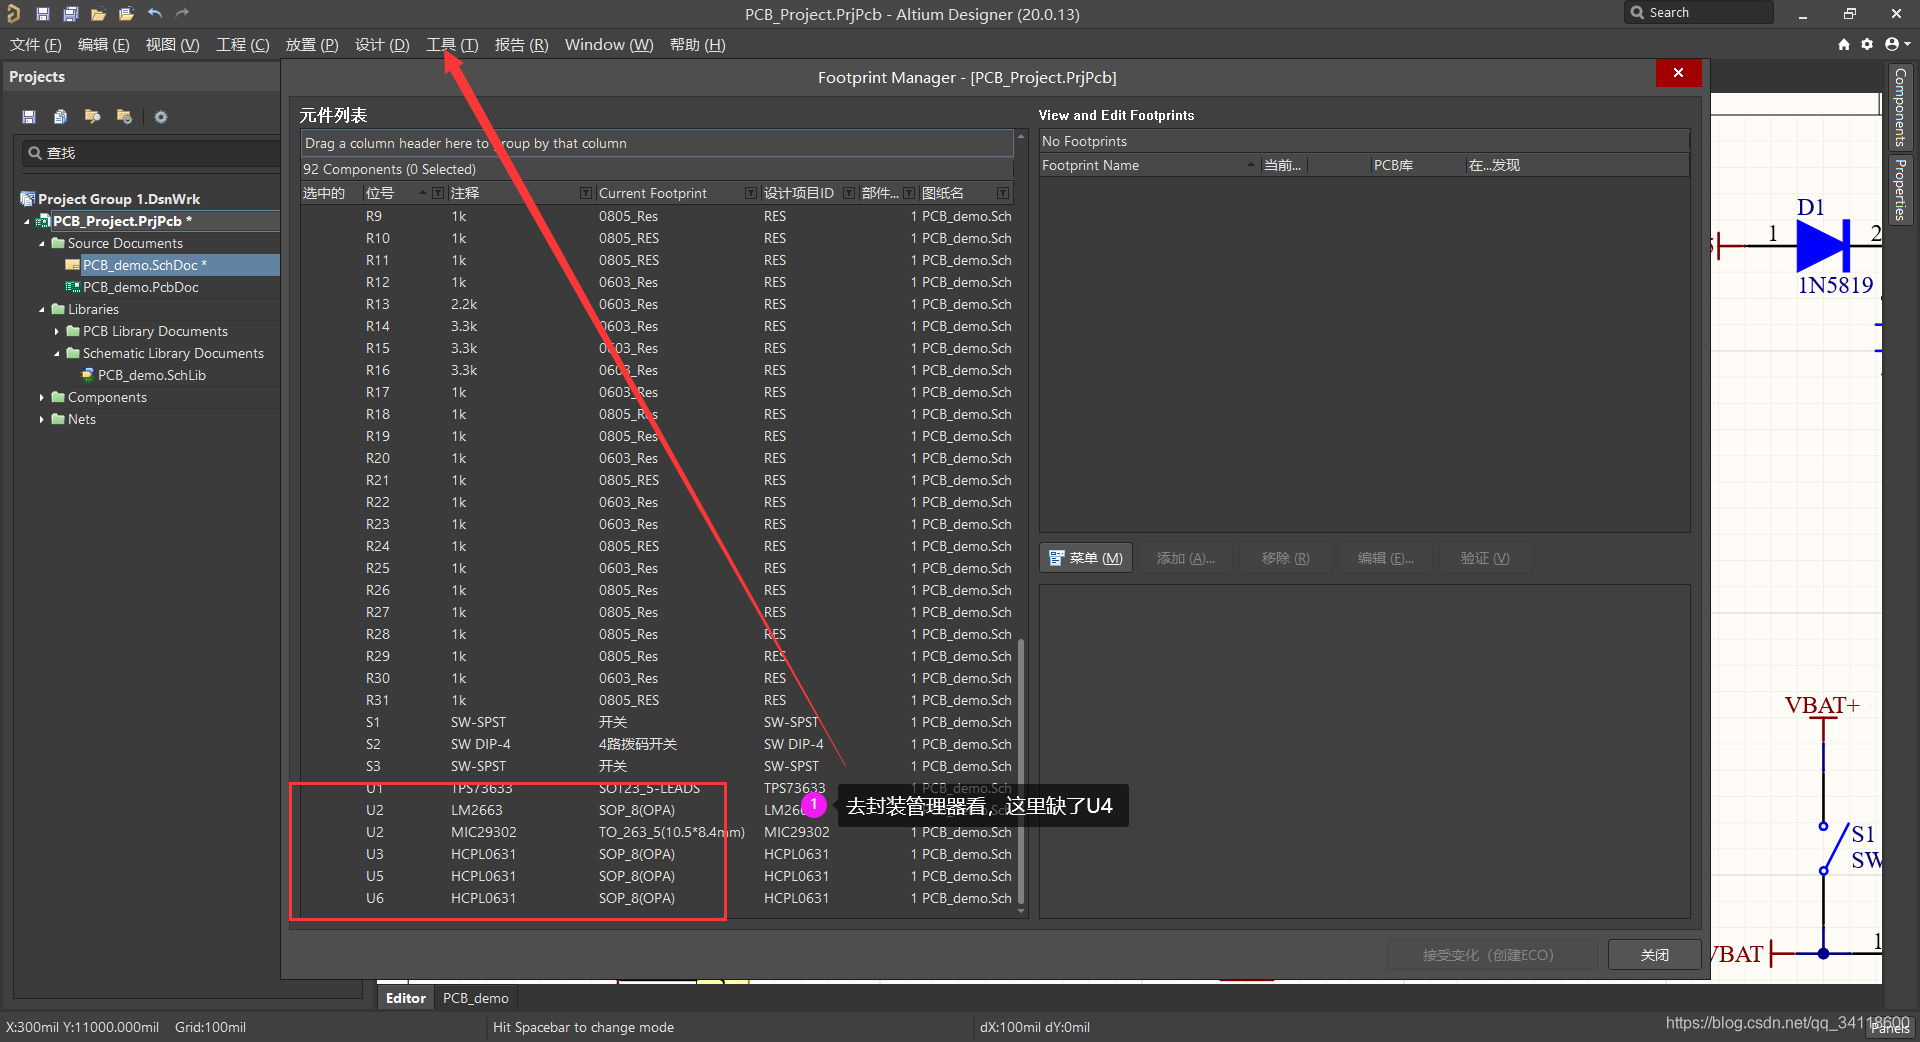Open the 报告 (R) menu
1920x1042 pixels.
tap(521, 44)
